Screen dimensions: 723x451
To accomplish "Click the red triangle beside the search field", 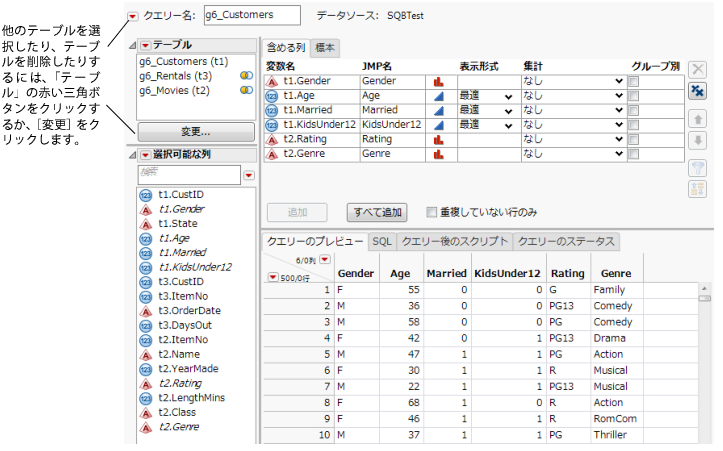I will [249, 175].
